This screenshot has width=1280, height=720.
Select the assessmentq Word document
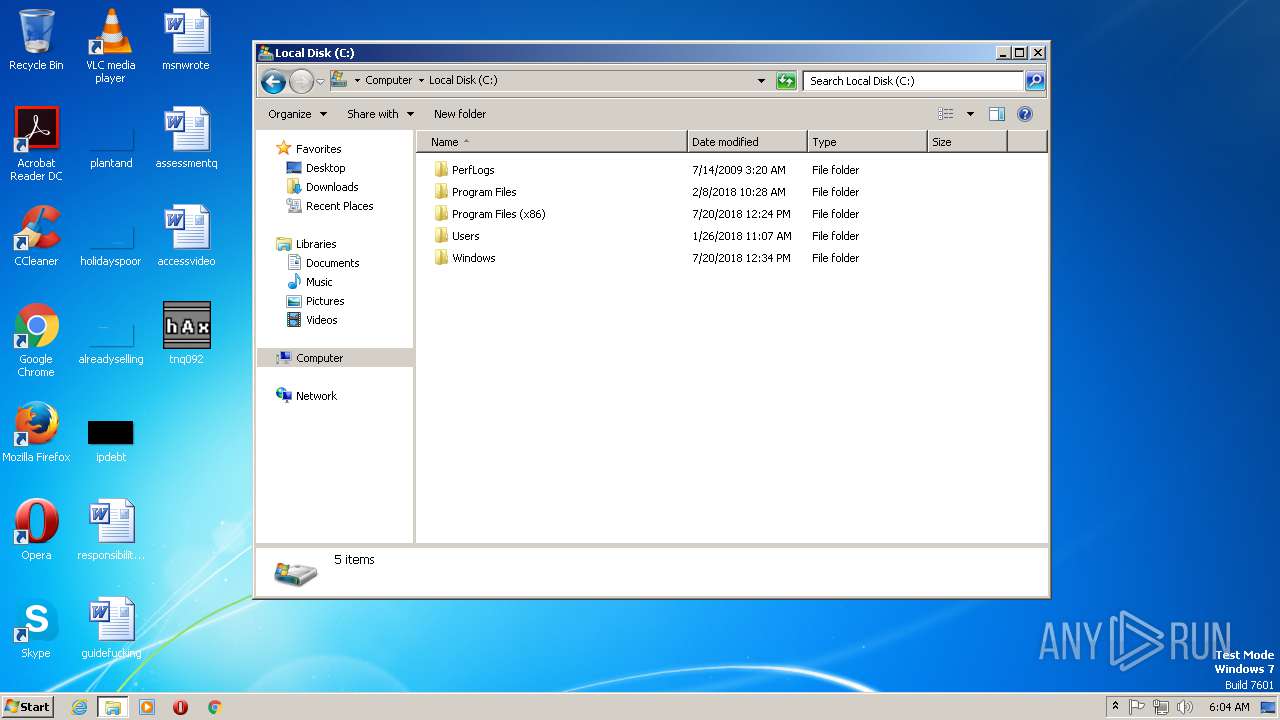[x=186, y=138]
